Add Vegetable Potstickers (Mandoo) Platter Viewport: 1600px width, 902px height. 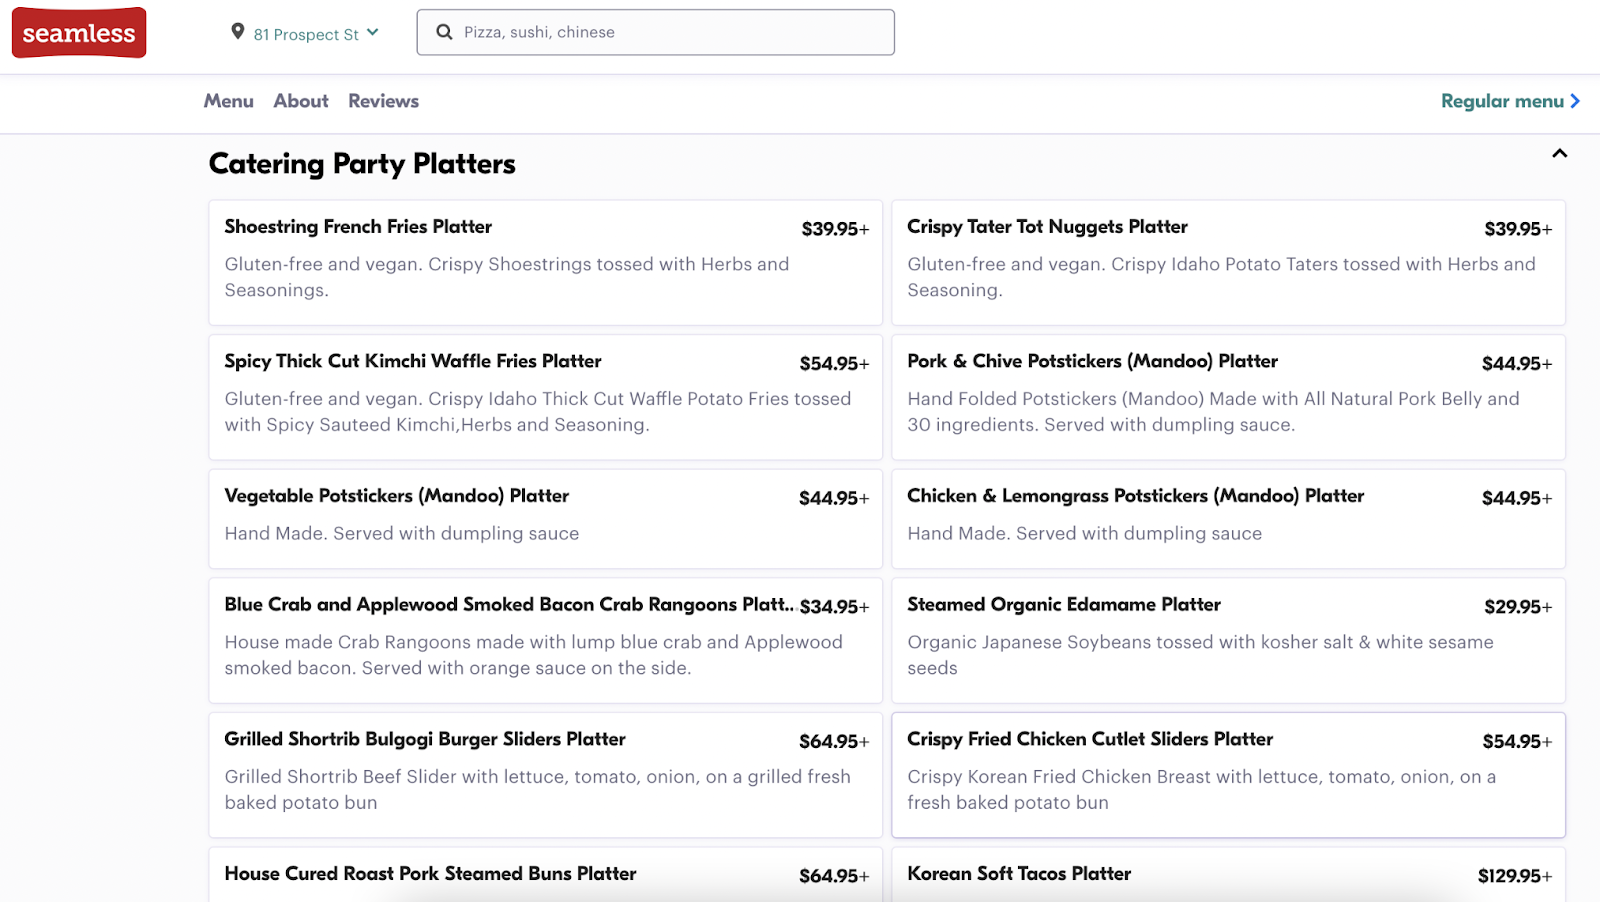click(545, 518)
